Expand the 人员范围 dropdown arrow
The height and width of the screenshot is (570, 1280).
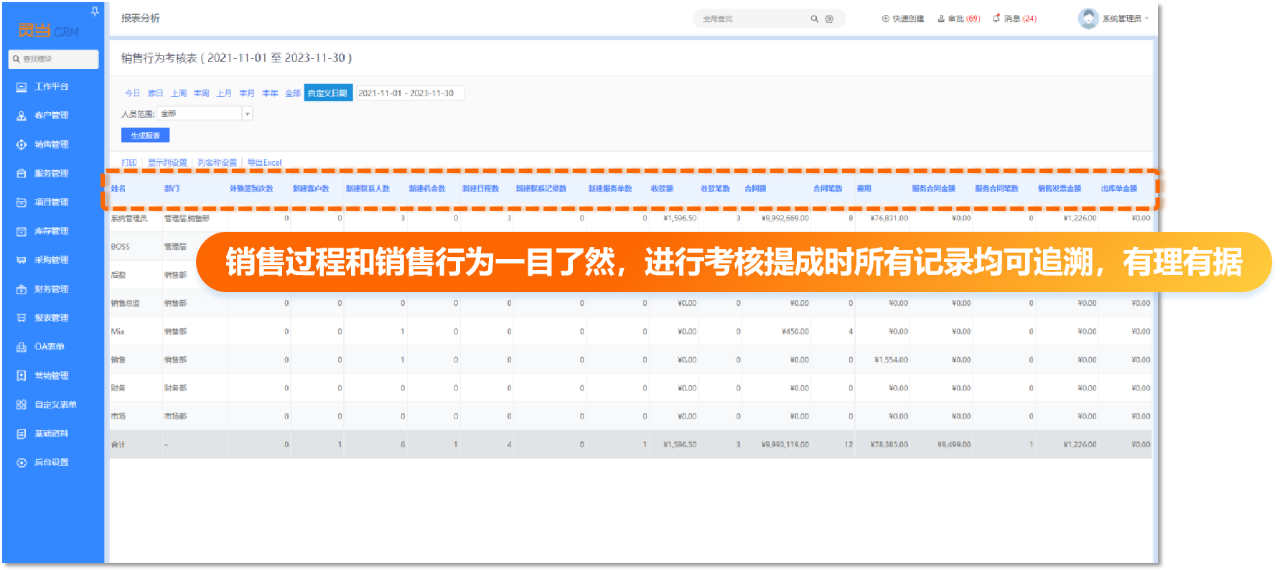pos(247,114)
